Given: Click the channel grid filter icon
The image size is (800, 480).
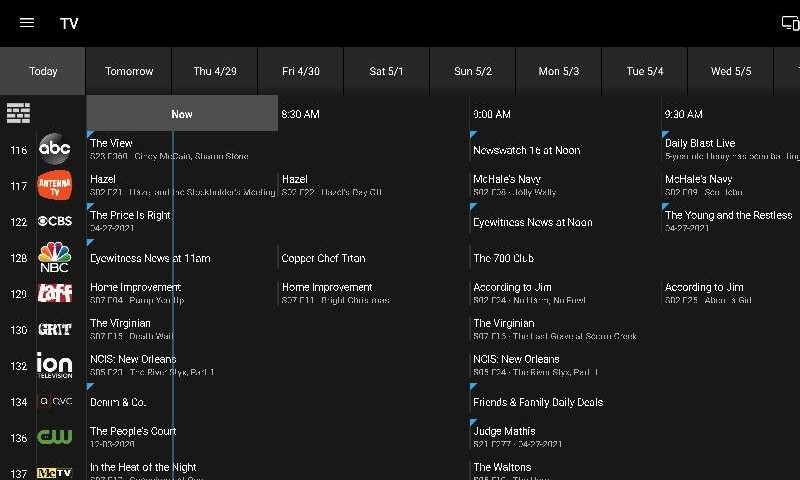Looking at the screenshot, I should coord(19,113).
